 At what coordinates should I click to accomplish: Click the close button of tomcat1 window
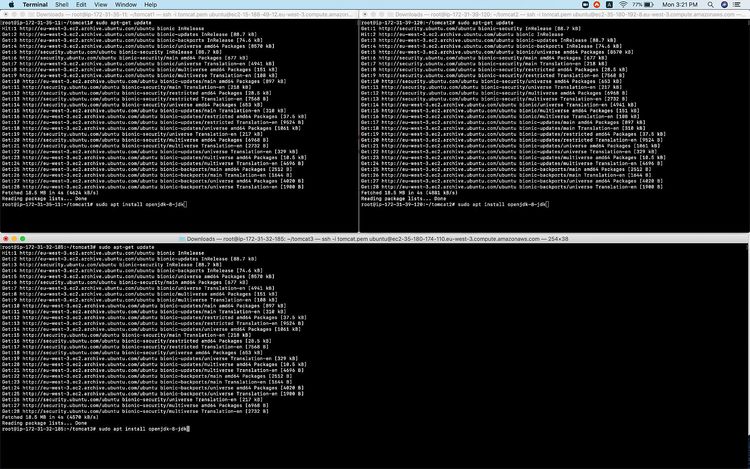pos(6,14)
